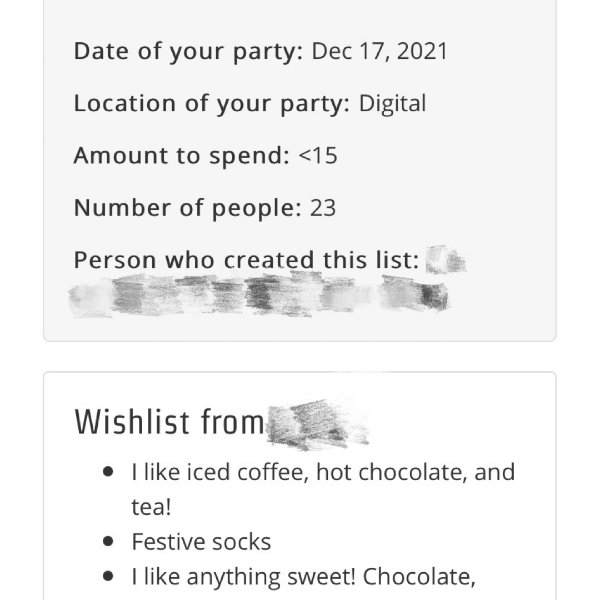This screenshot has width=600, height=600.
Task: Select the date value Dec 17, 2021
Action: coord(379,51)
